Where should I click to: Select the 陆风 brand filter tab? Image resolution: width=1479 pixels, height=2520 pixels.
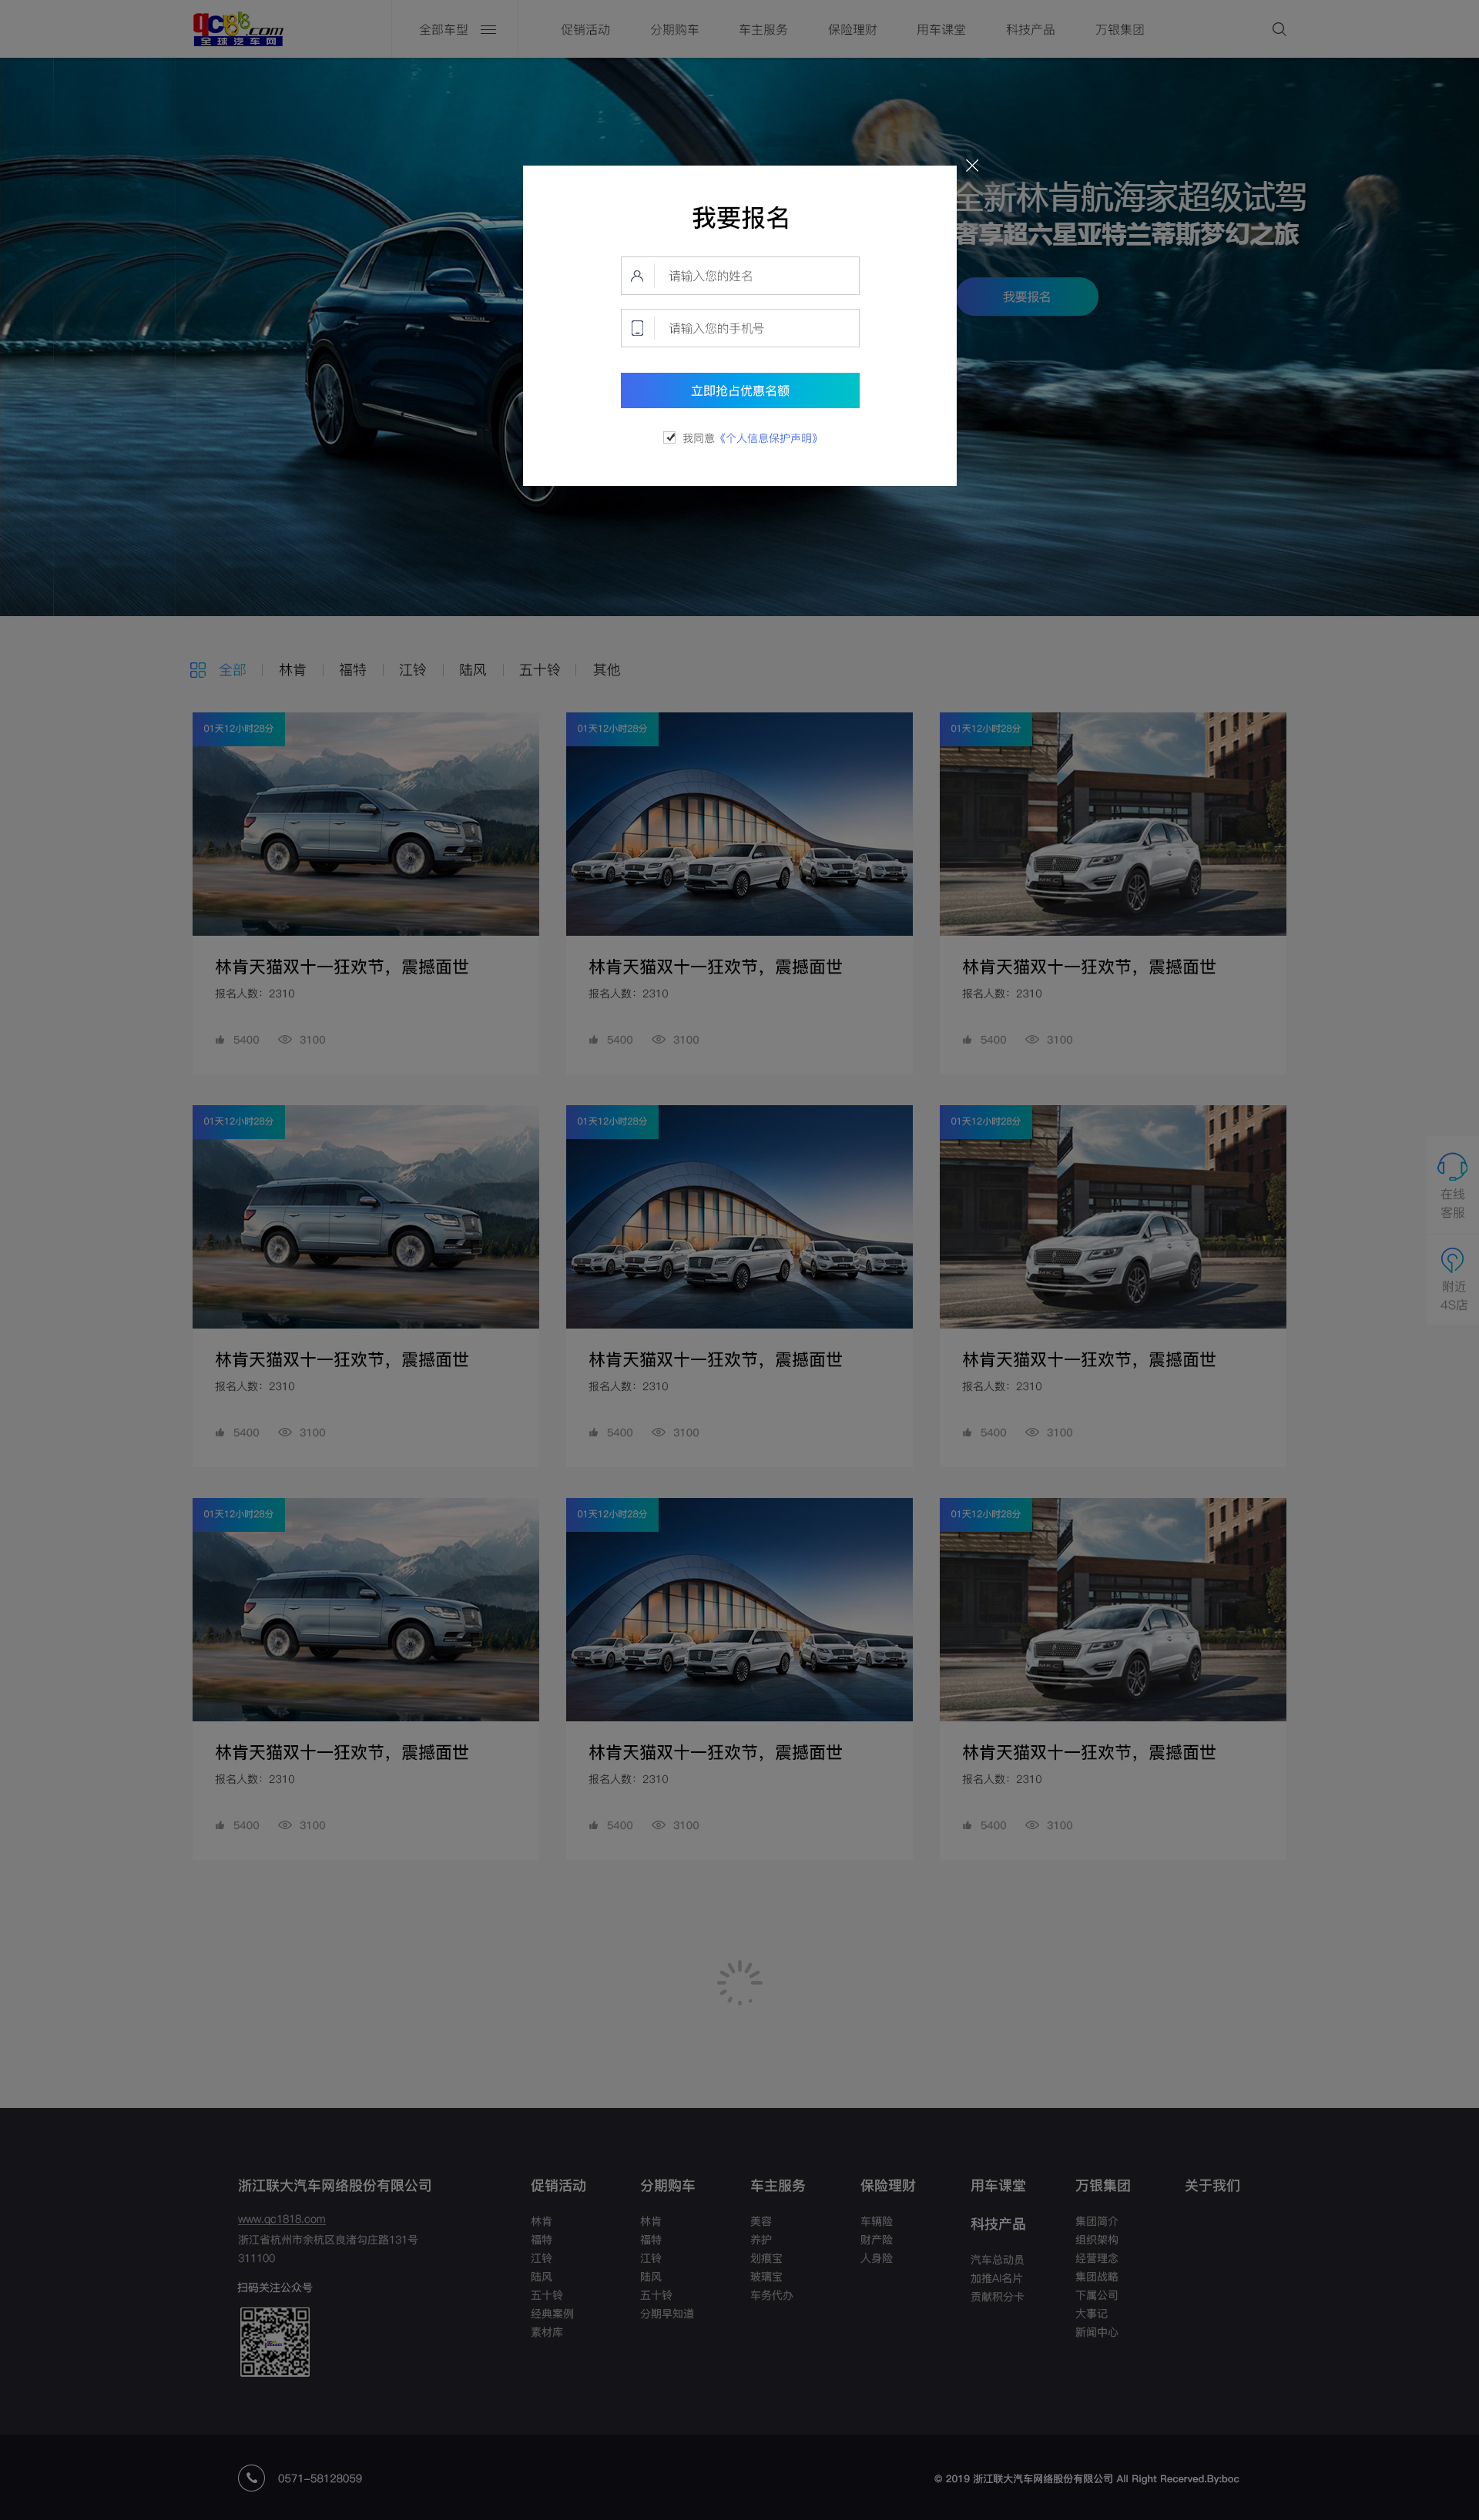[473, 670]
